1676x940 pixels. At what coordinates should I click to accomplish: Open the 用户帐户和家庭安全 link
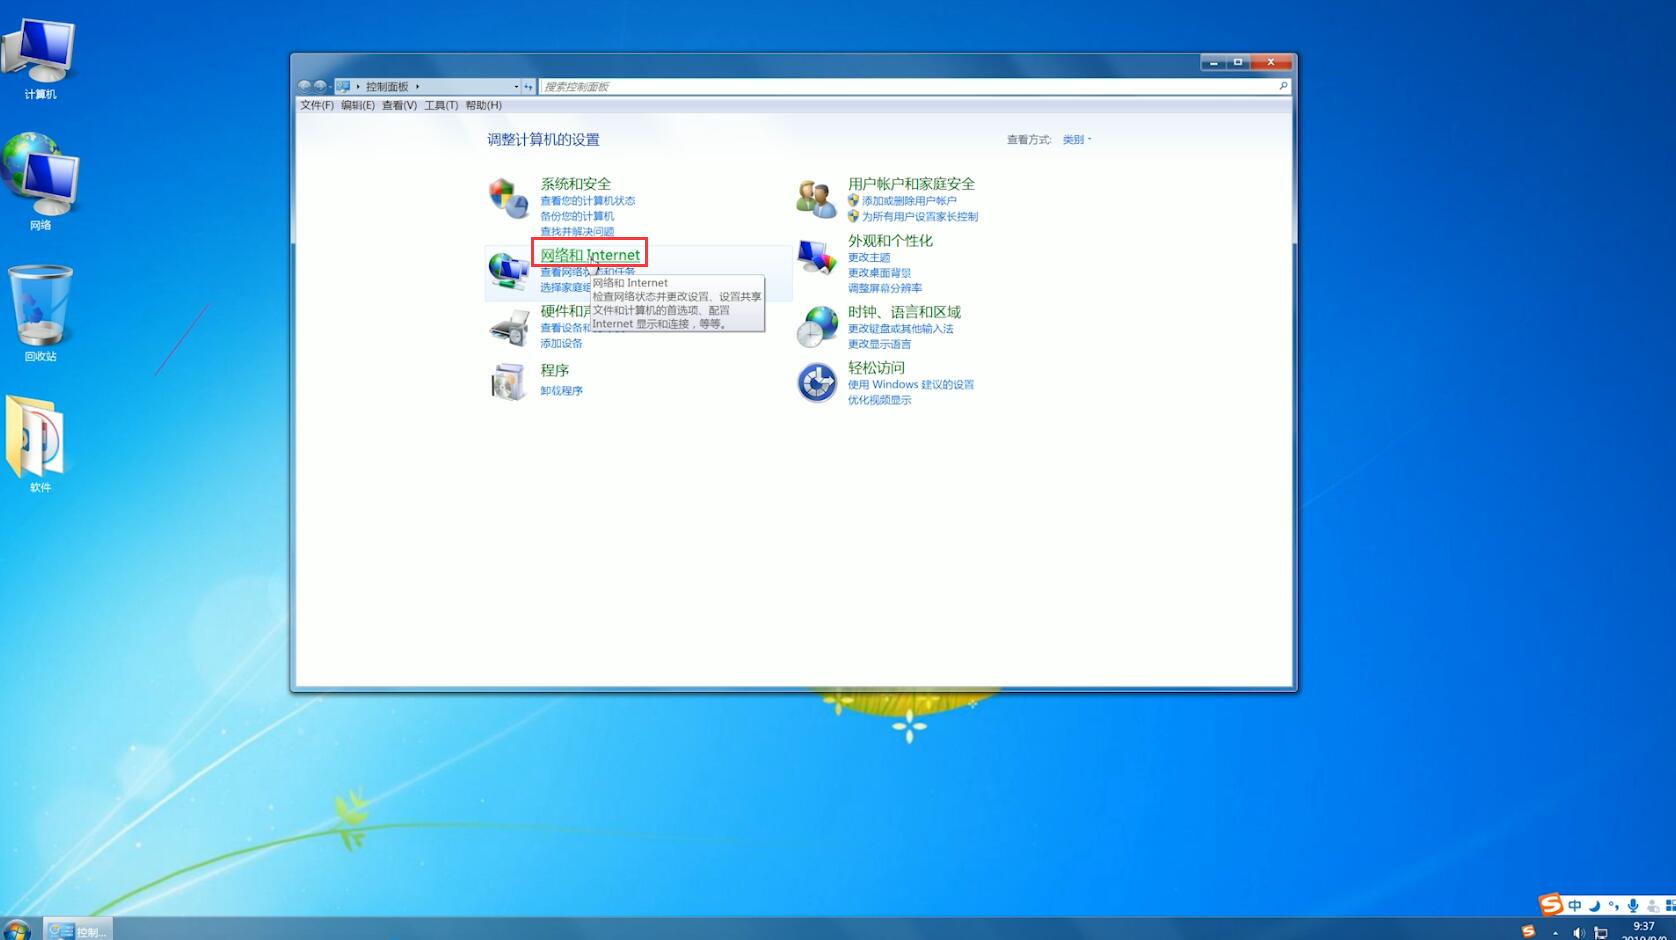[x=911, y=184]
